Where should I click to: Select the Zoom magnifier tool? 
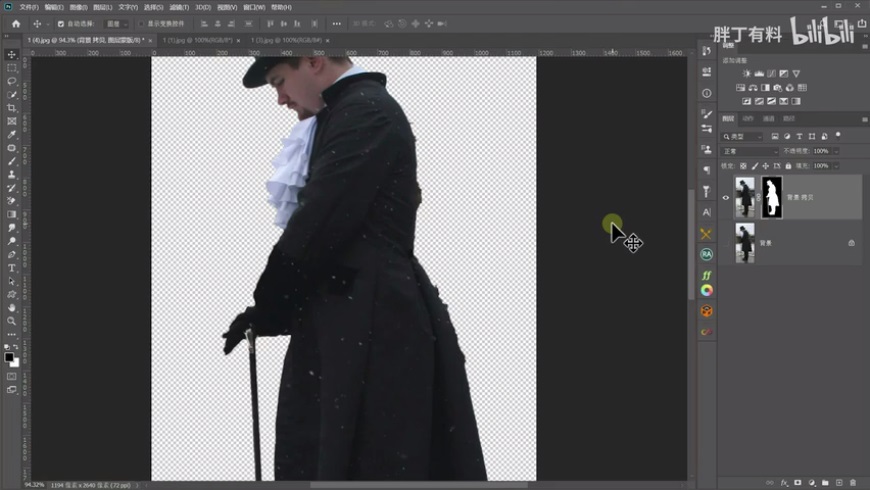point(12,321)
